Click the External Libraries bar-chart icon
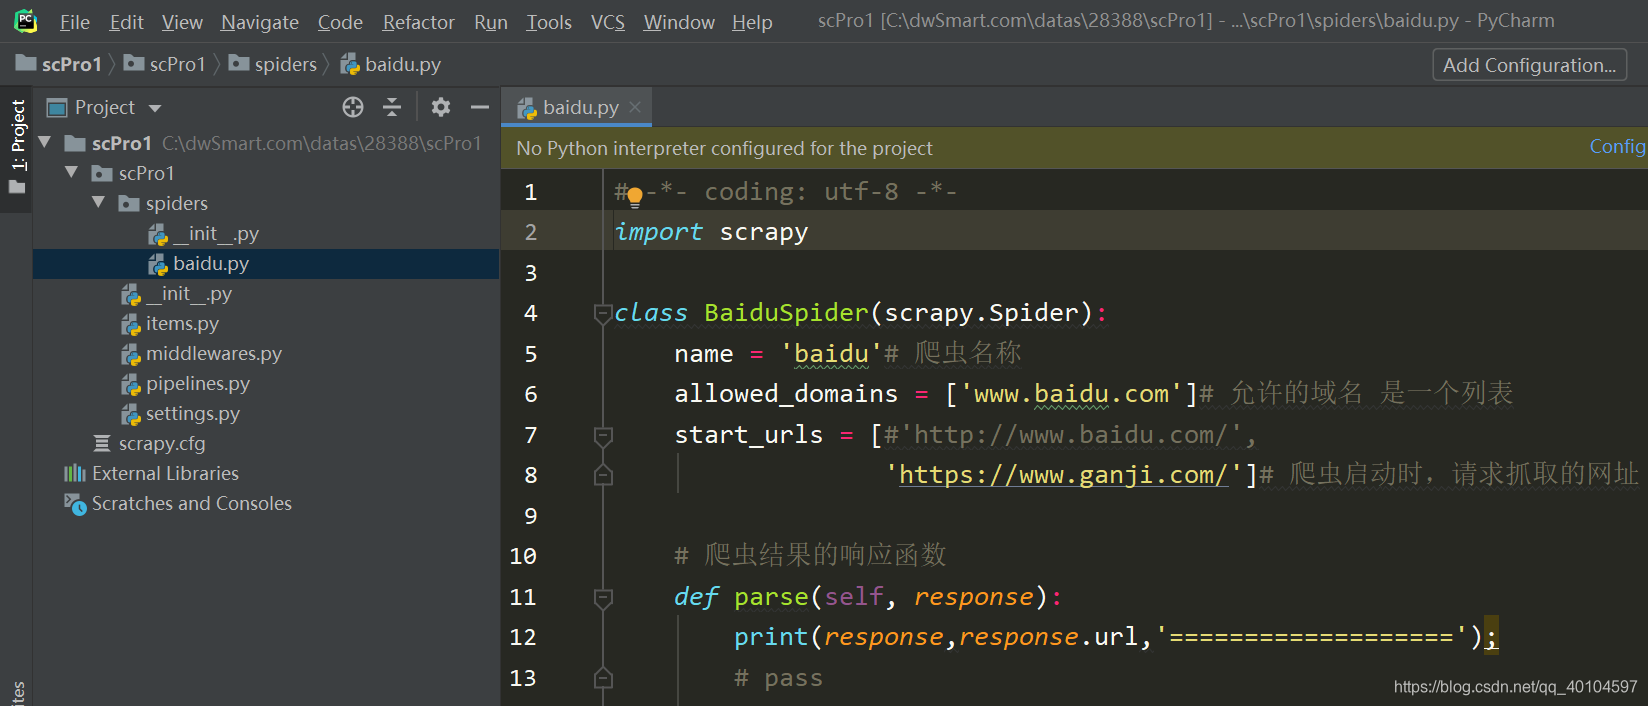 pyautogui.click(x=75, y=473)
